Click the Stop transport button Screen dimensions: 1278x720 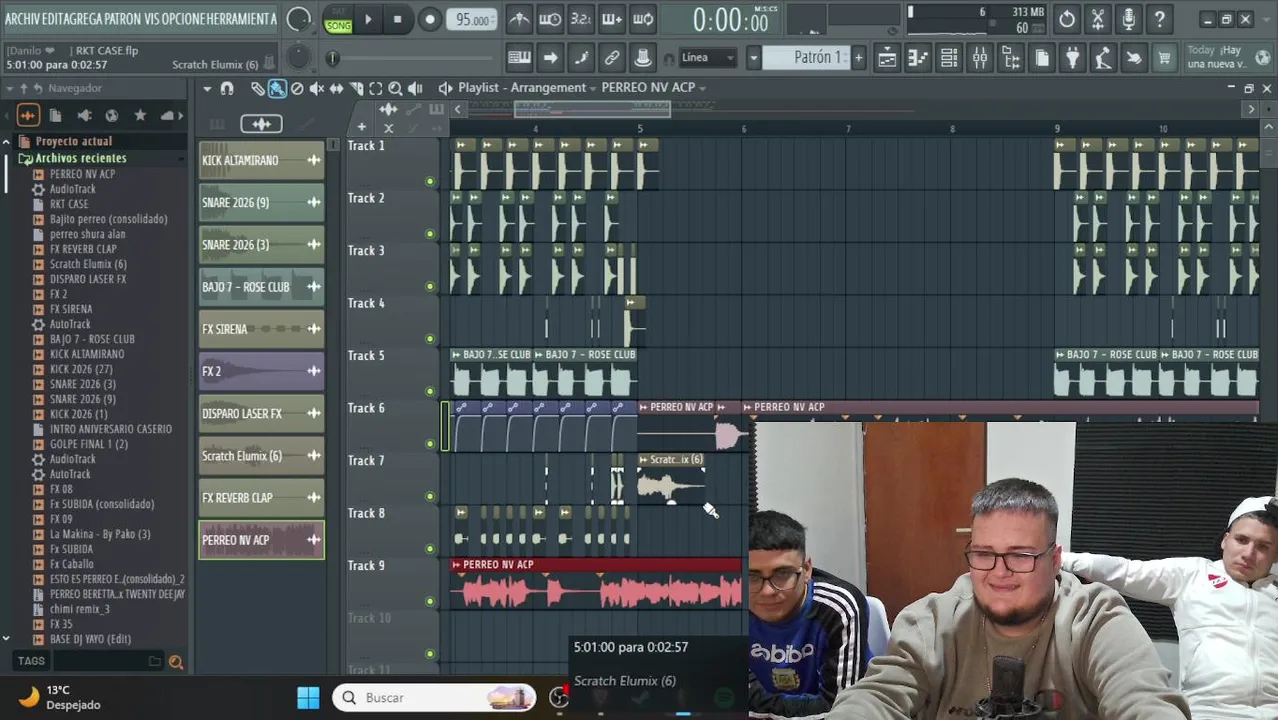(398, 19)
